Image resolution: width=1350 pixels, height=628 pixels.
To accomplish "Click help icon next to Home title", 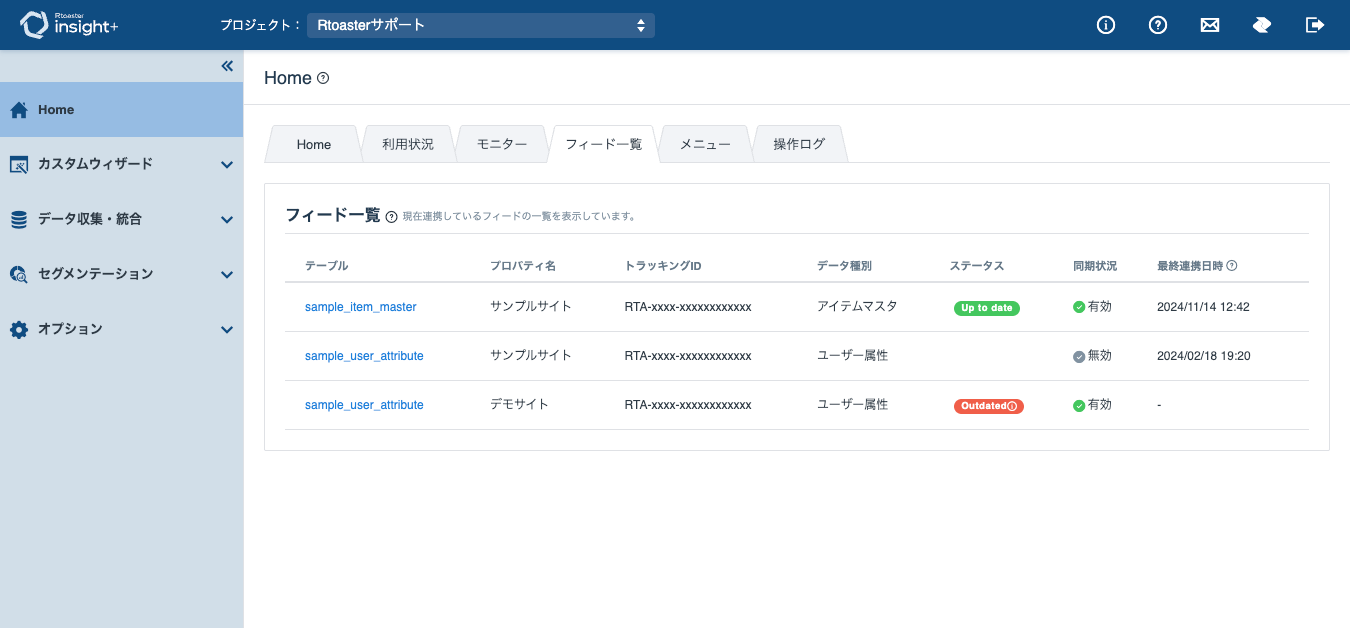I will point(323,78).
